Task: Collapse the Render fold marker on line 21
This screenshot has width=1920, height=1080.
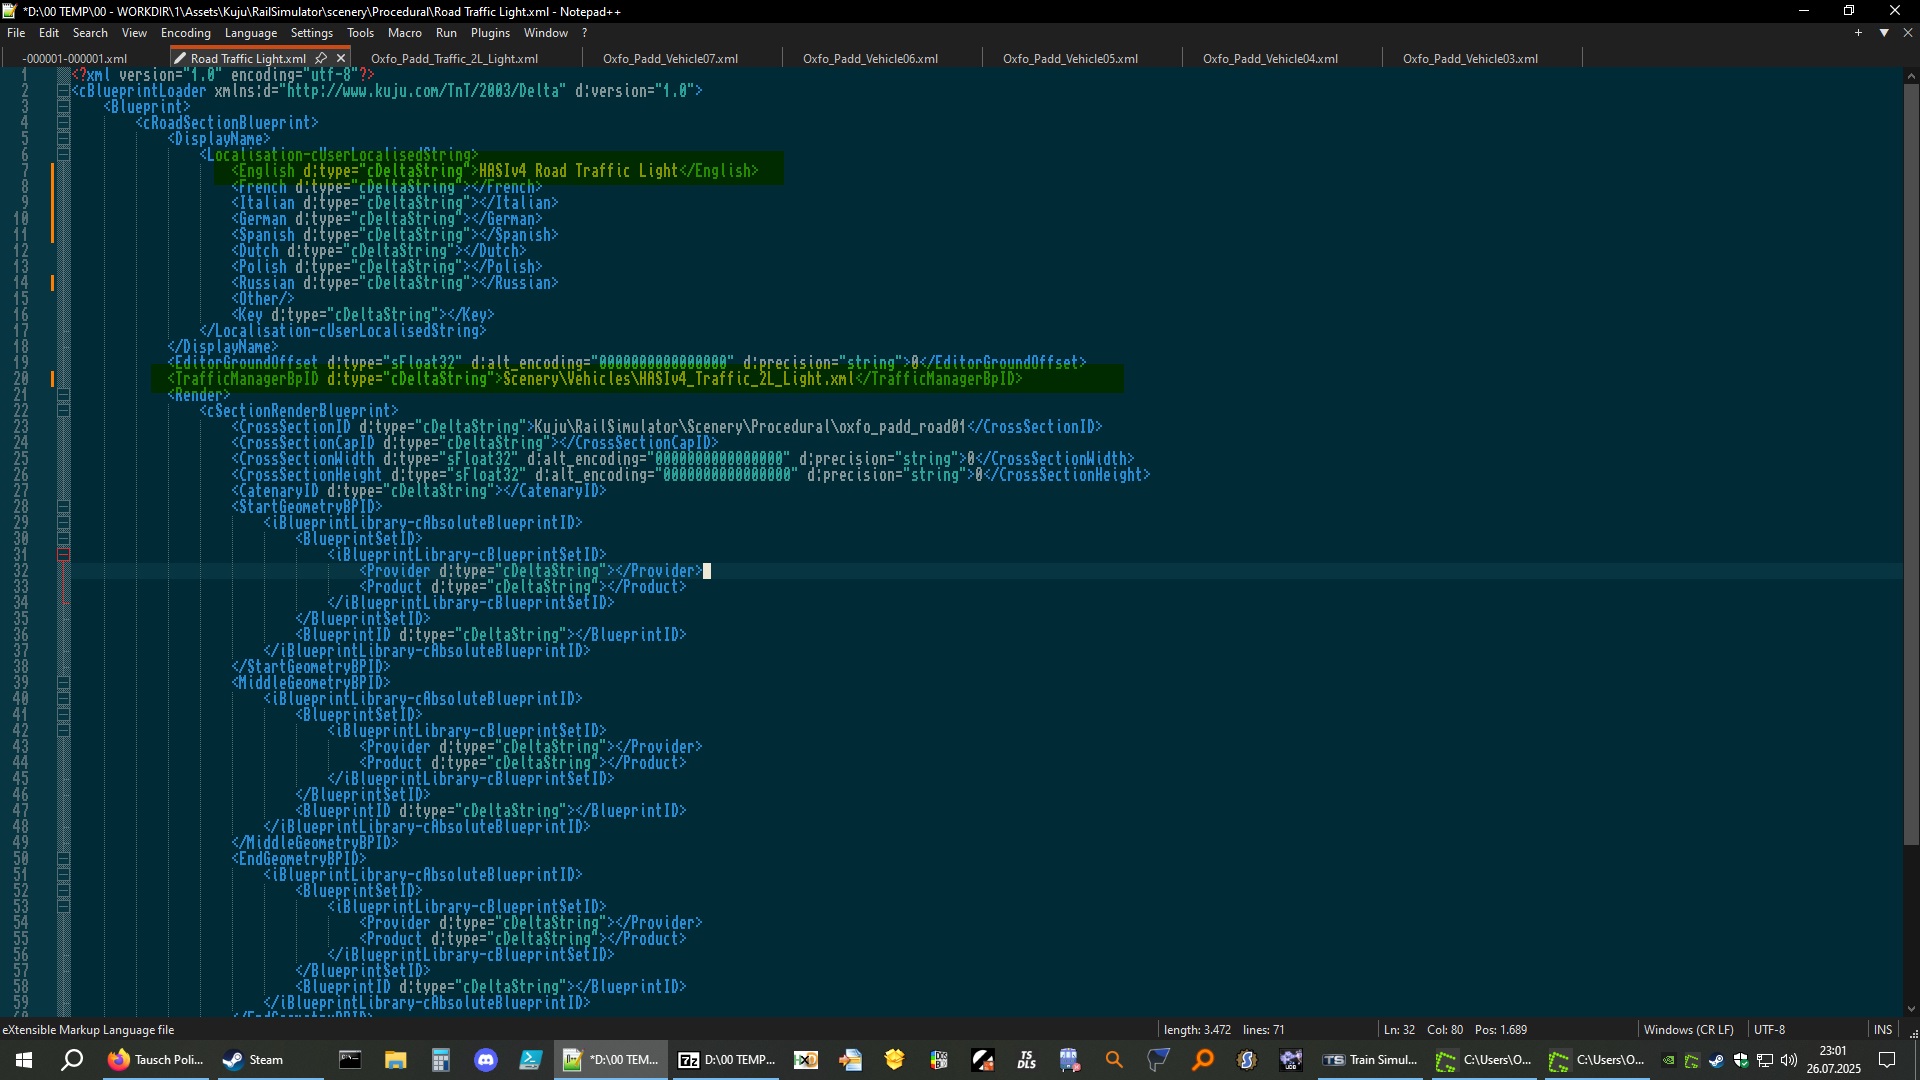Action: pyautogui.click(x=64, y=395)
